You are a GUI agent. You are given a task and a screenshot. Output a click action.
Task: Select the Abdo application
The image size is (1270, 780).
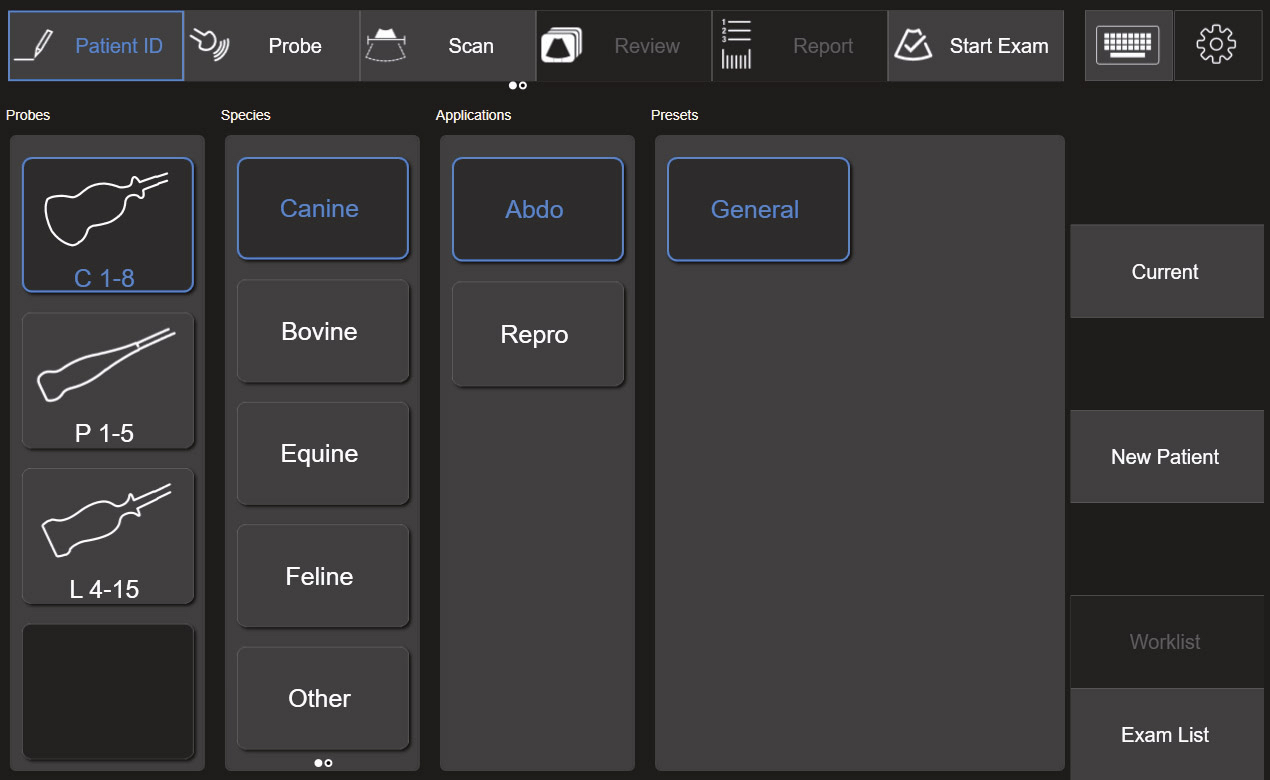[538, 210]
